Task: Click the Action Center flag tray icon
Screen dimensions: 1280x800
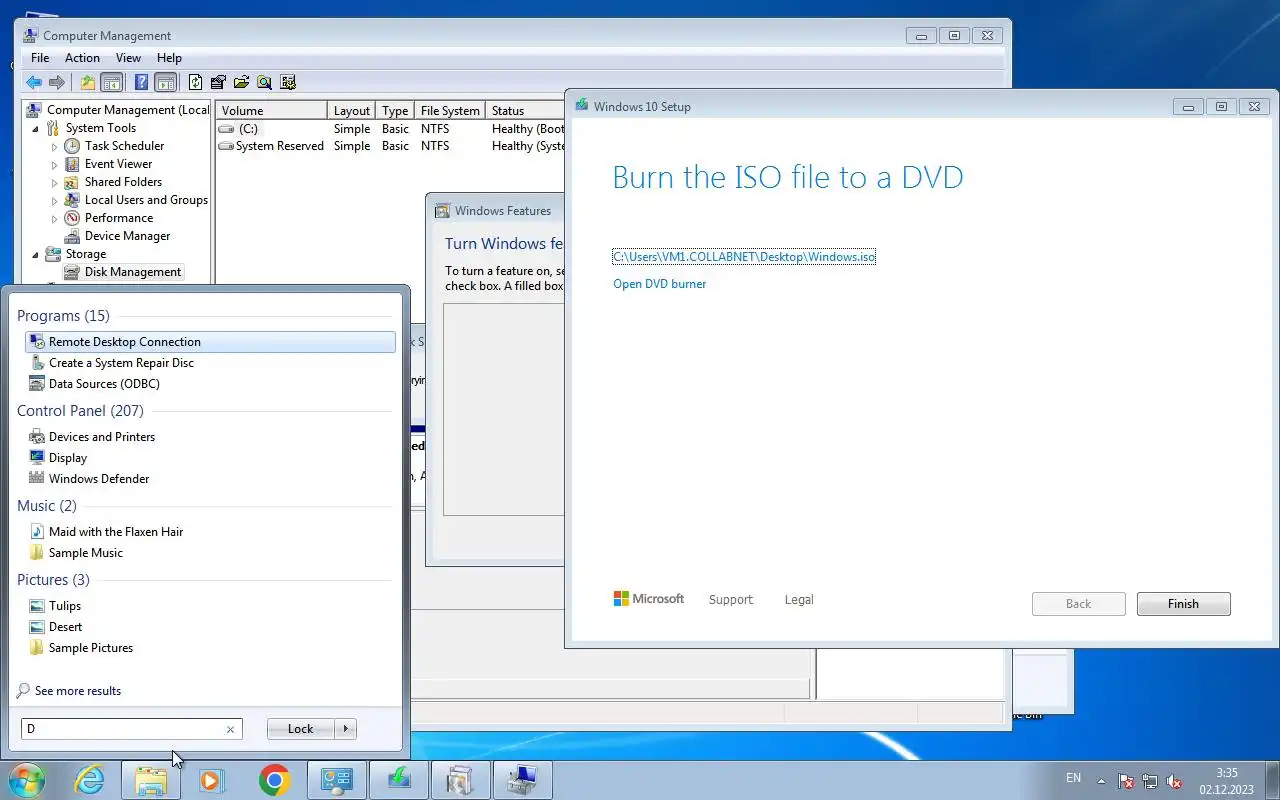Action: (1126, 781)
